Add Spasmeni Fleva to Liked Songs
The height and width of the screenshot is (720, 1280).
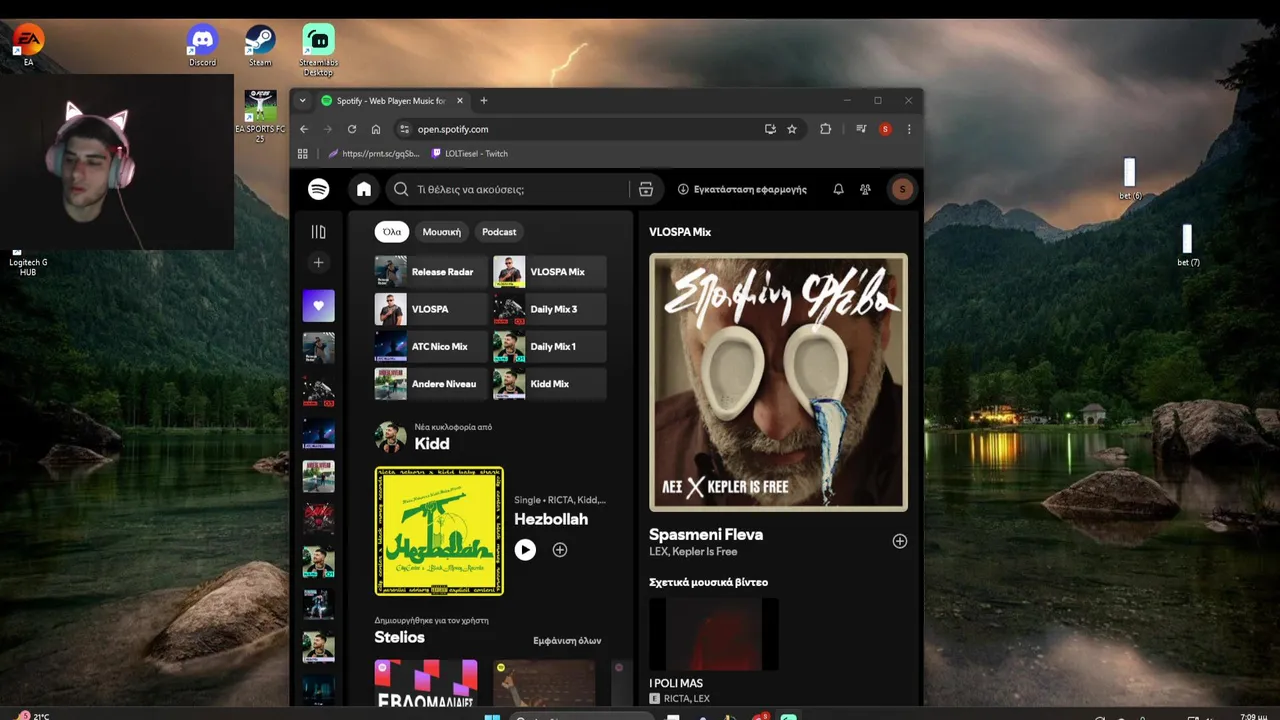pyautogui.click(x=900, y=541)
